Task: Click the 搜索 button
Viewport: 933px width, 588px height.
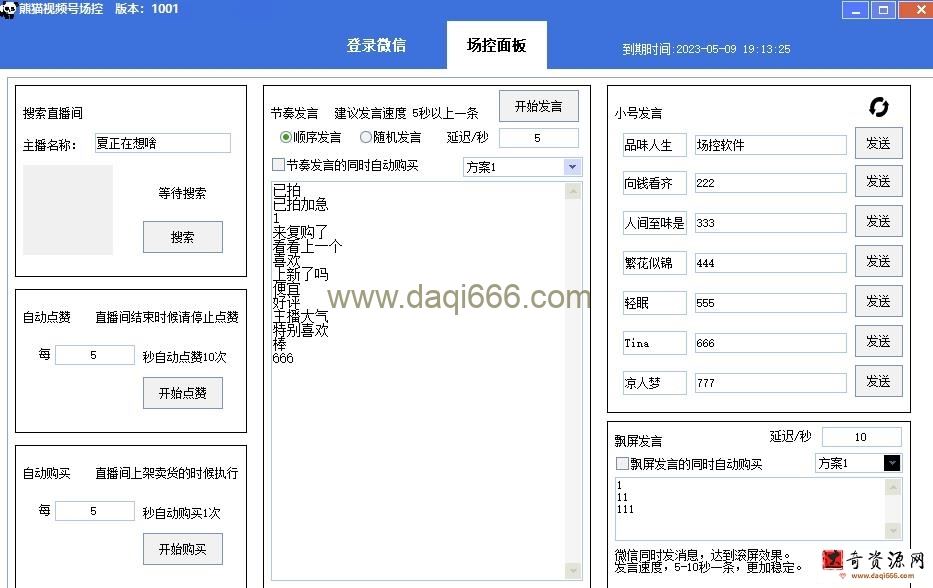Action: [x=183, y=237]
